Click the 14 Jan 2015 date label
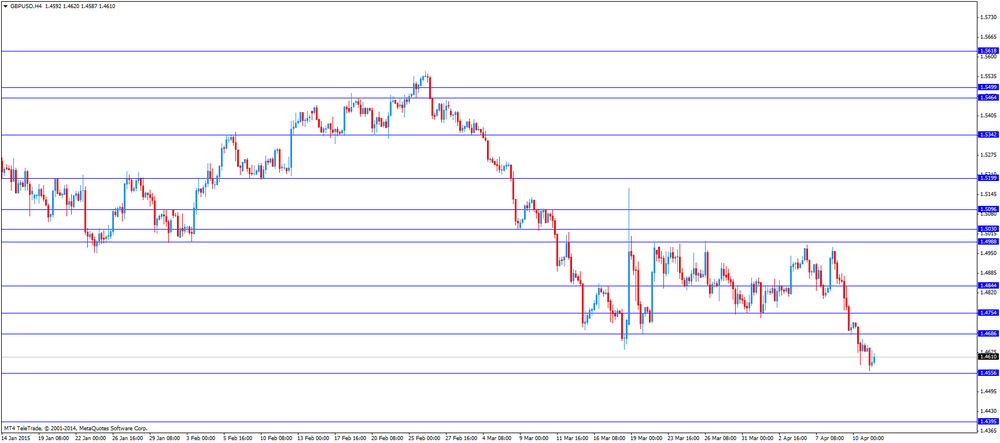The image size is (1000, 443). [17, 439]
